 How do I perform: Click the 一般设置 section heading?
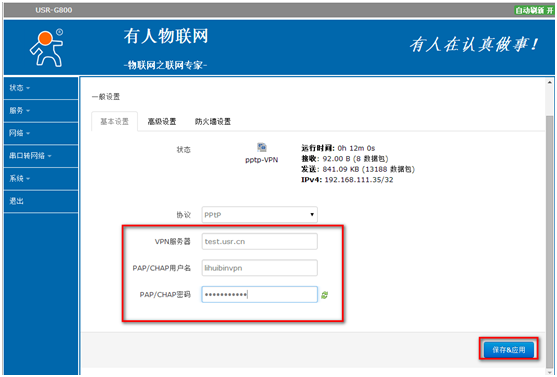point(106,97)
